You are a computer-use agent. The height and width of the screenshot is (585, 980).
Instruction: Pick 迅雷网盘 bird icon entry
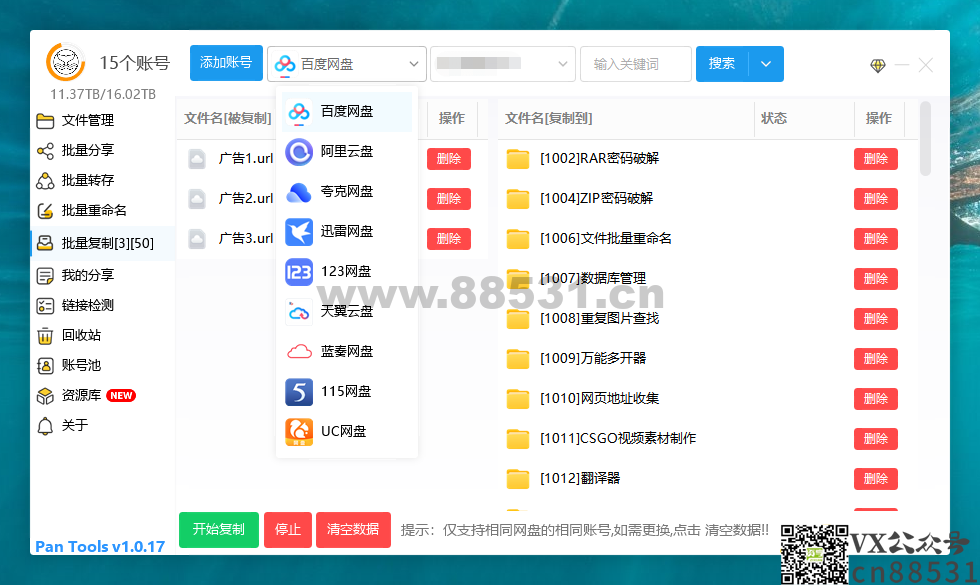300,232
